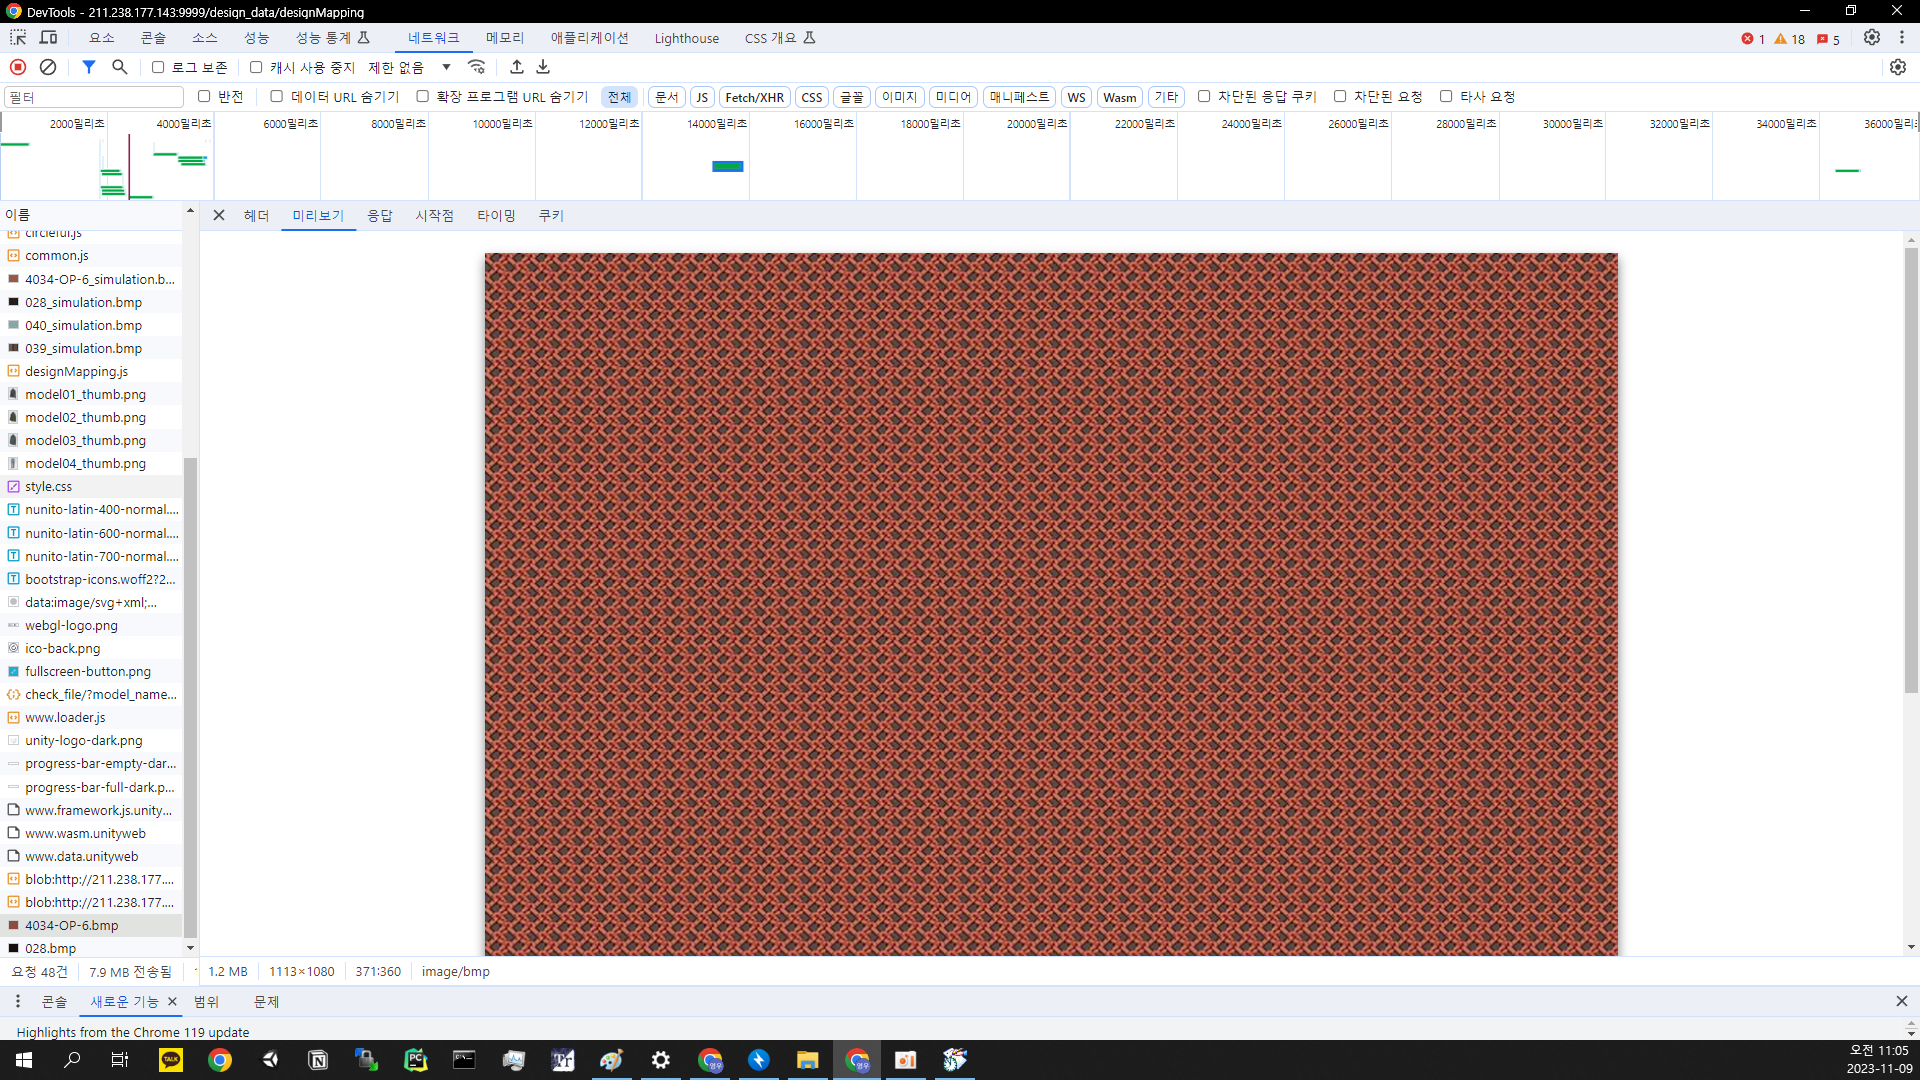This screenshot has height=1080, width=1920.
Task: Click the 필터 text input field
Action: click(x=94, y=97)
